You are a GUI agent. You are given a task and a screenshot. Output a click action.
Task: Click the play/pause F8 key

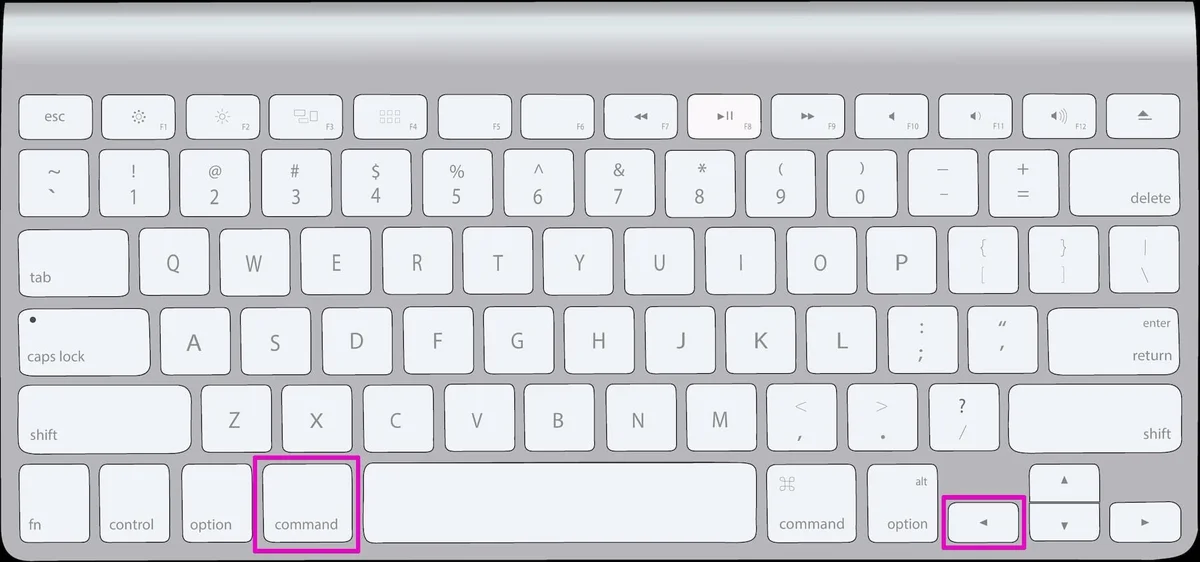[725, 117]
